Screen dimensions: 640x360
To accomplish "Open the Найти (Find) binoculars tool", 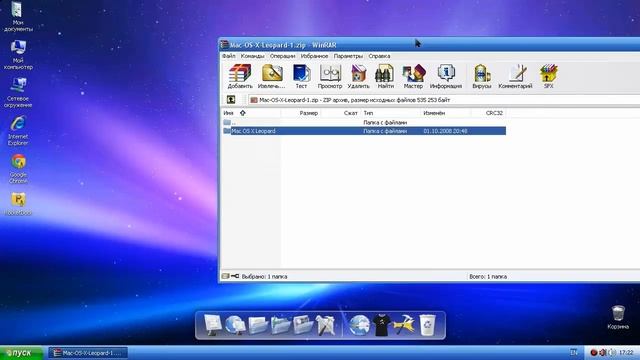I will [385, 76].
